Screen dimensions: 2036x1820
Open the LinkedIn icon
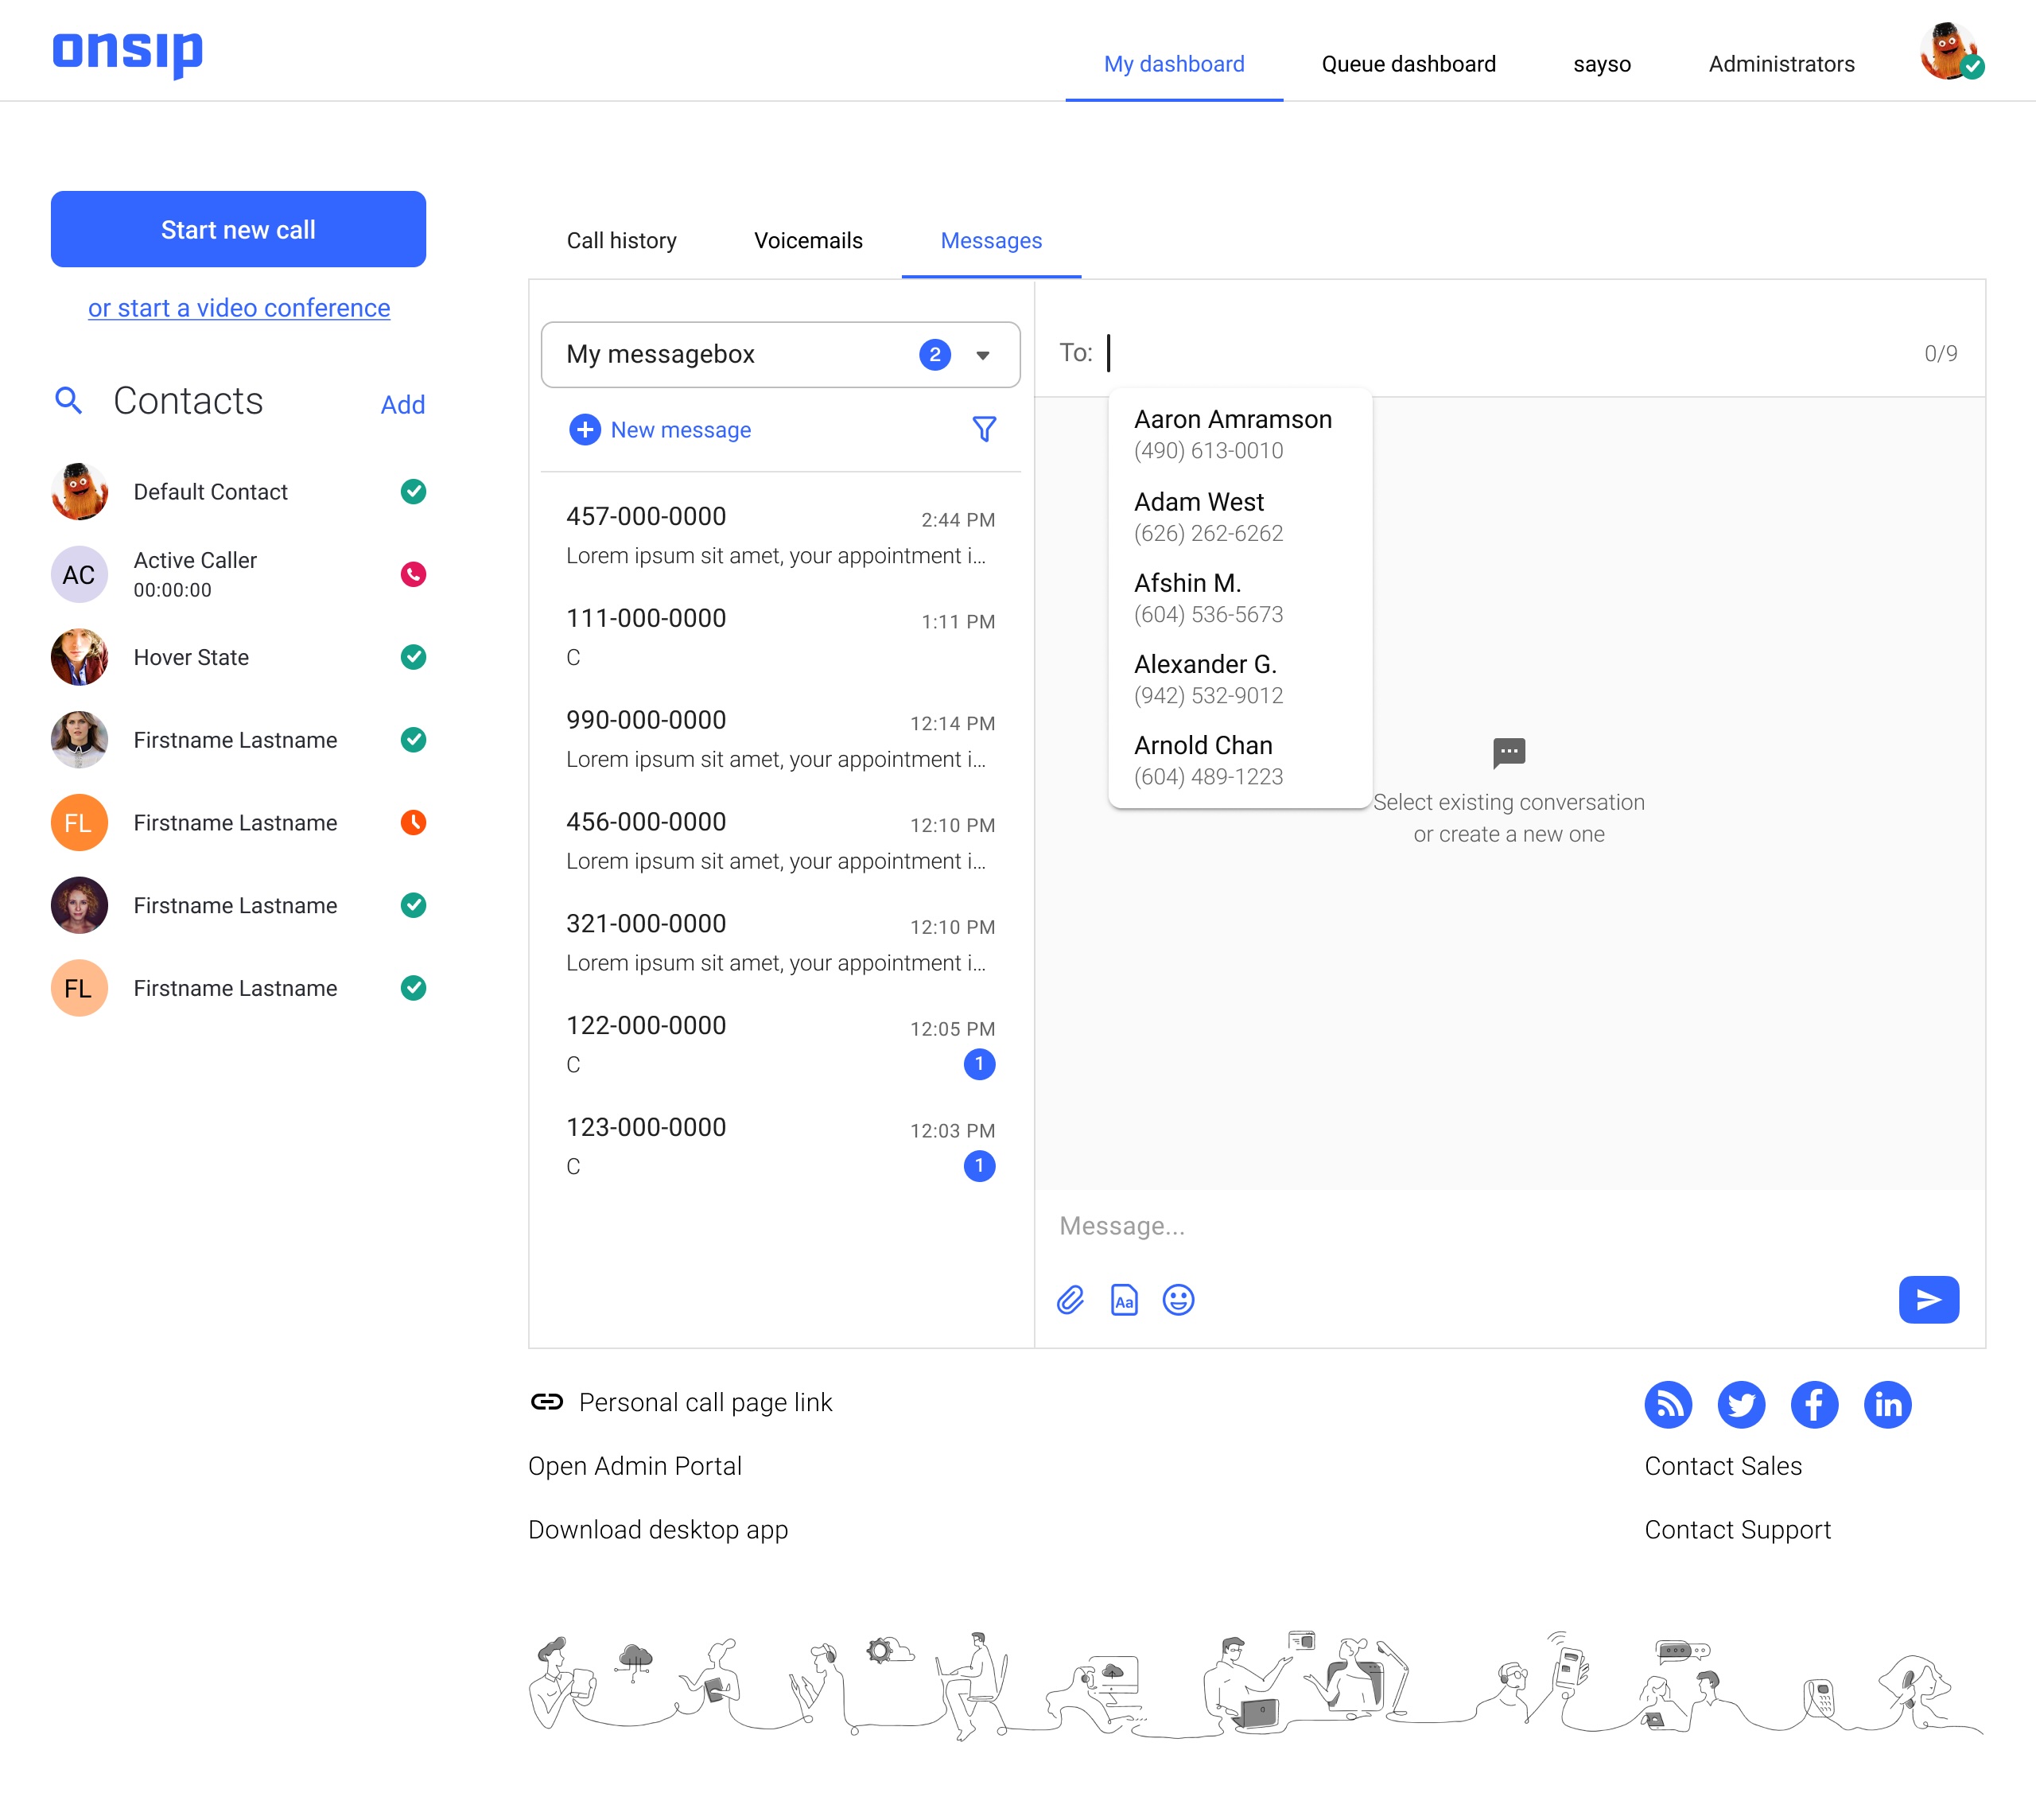tap(1888, 1405)
